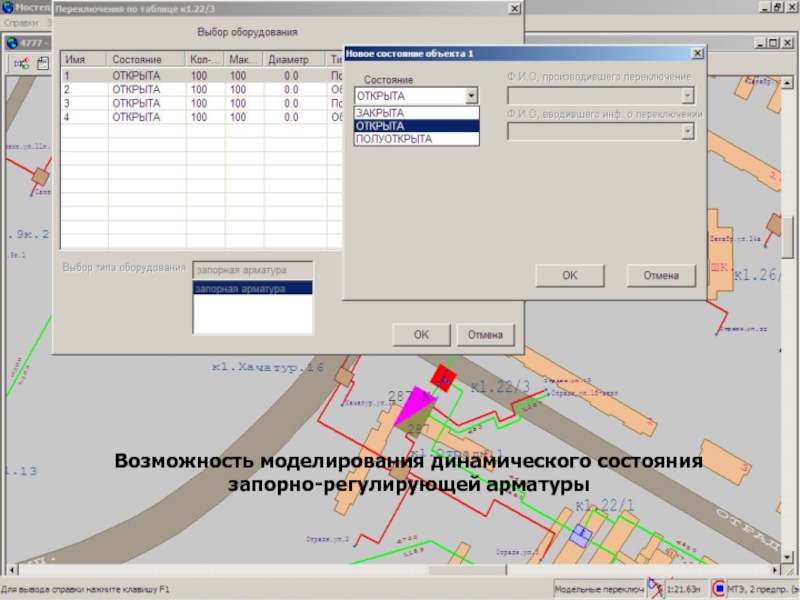Click the red circle icon near МТЭ

718,590
